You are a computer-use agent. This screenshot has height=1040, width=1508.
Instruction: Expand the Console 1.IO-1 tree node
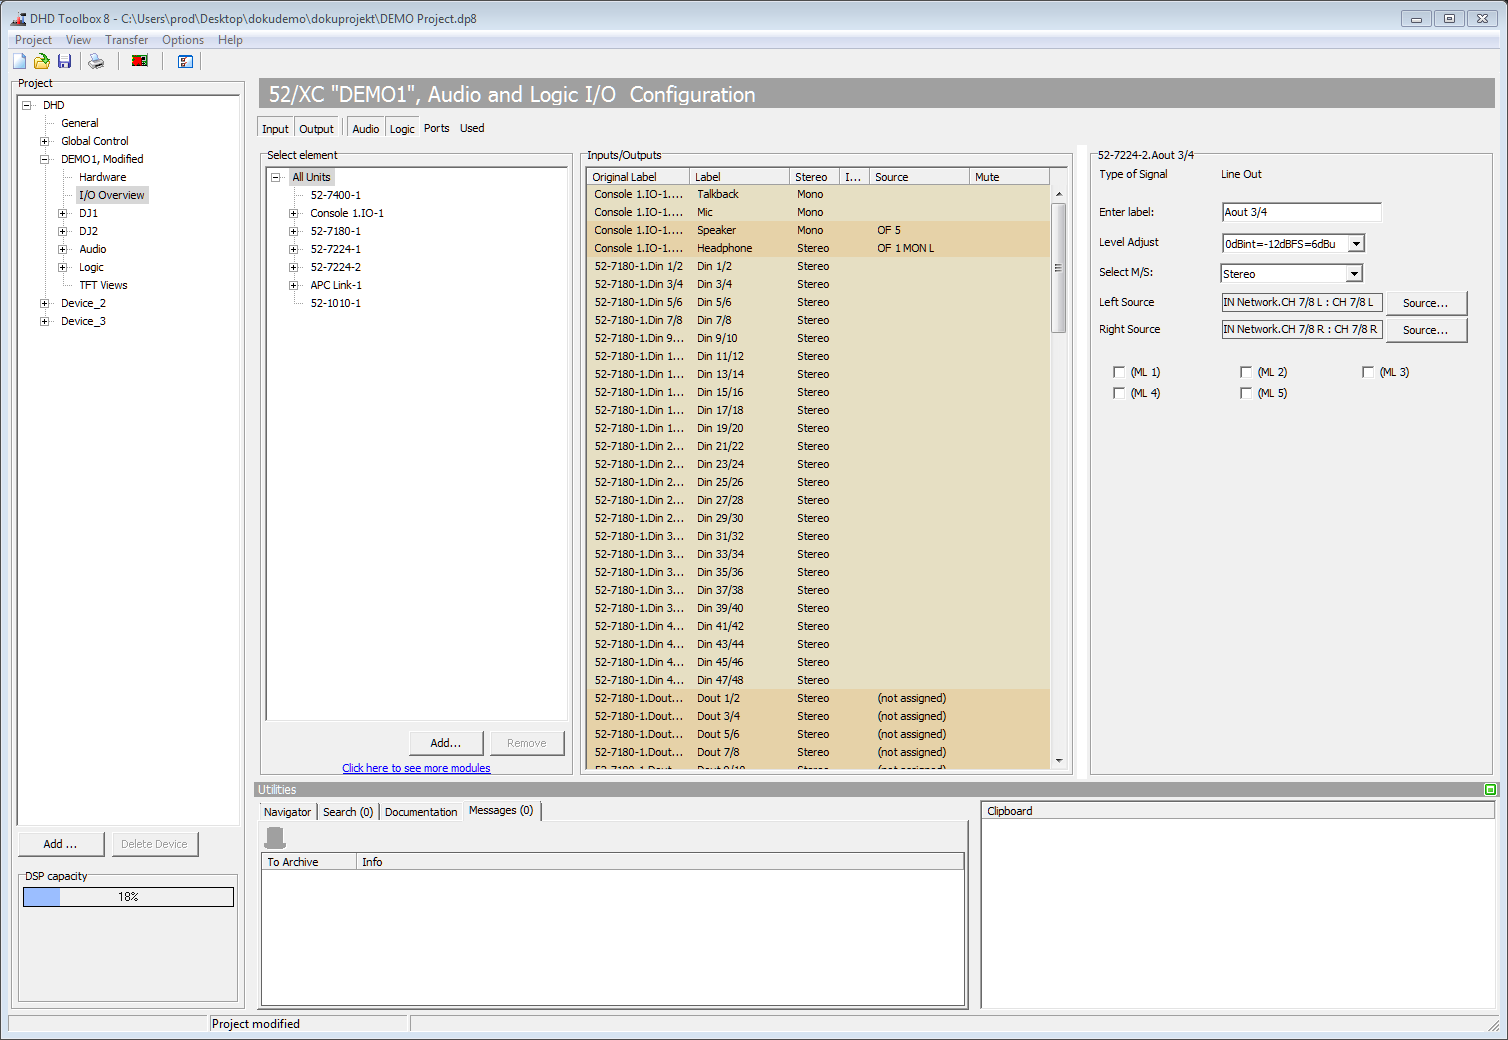point(292,213)
